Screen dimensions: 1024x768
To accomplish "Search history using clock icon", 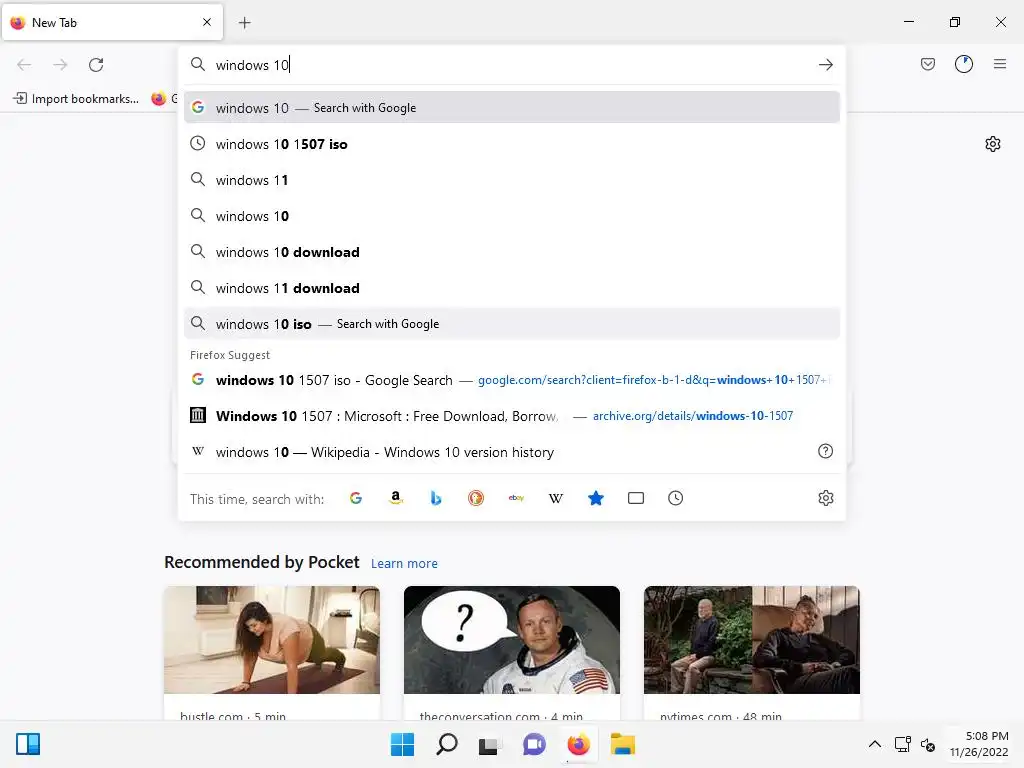I will pos(675,498).
